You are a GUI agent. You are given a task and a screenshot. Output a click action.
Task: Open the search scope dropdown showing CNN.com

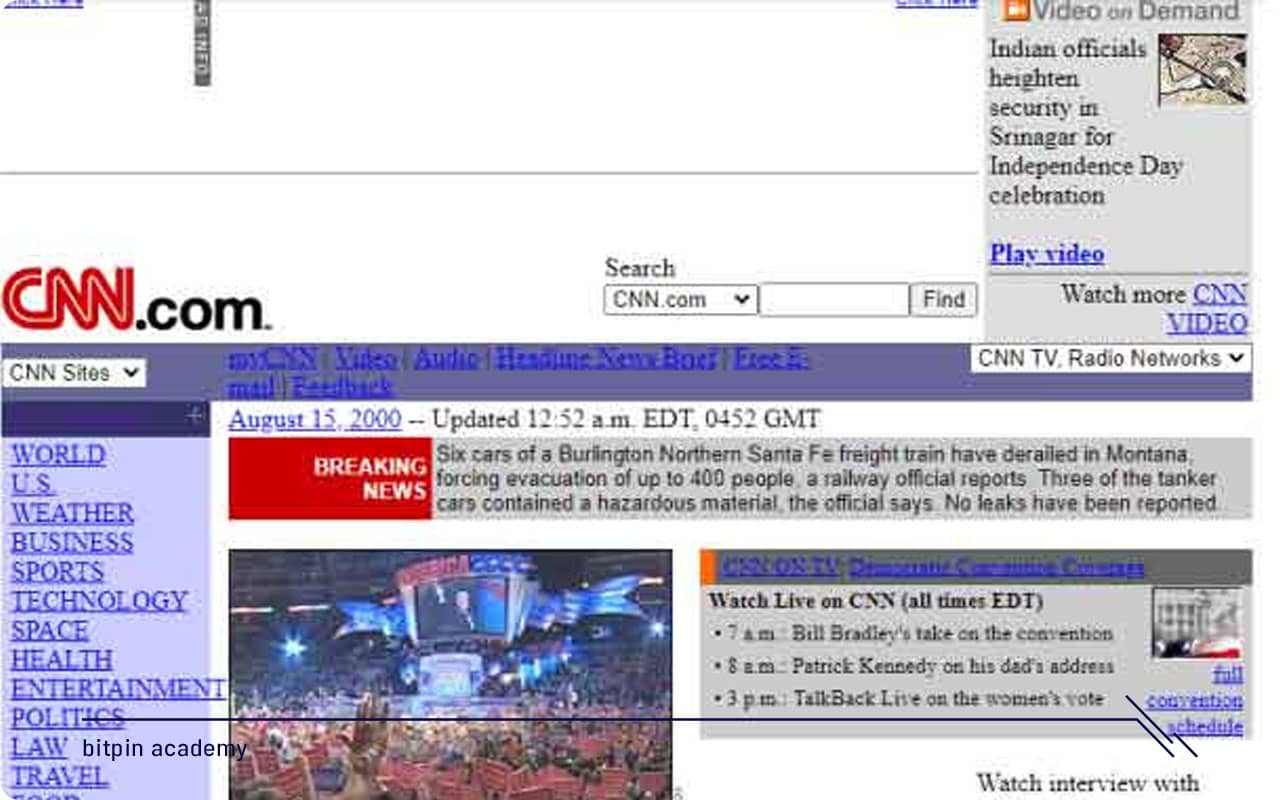[680, 300]
